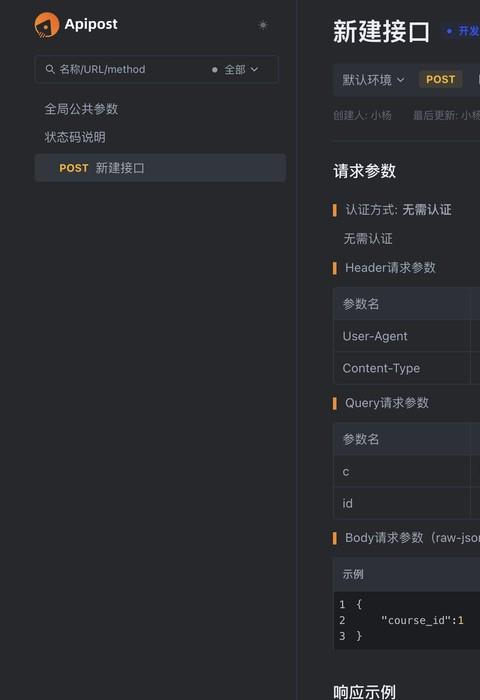Screen dimensions: 480x700
Task: Click the 开发 status tag beside the title
Action: tap(463, 31)
